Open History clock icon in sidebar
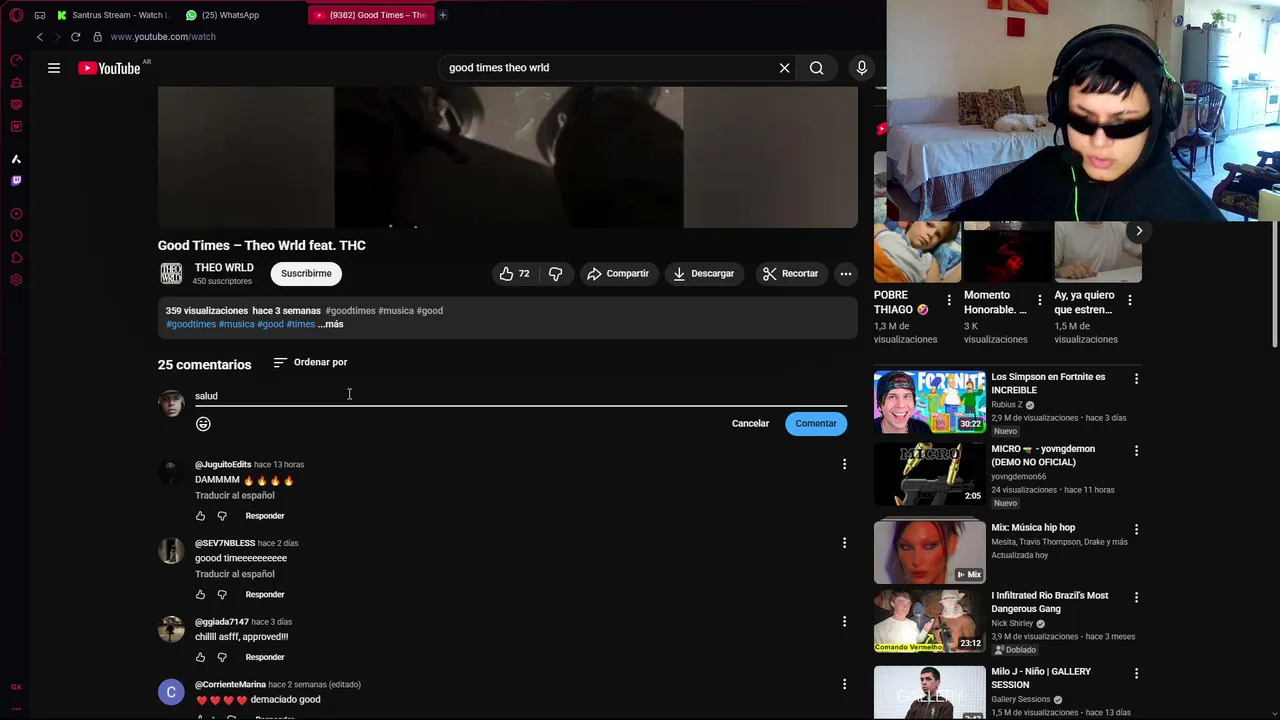The image size is (1280, 720). tap(16, 236)
